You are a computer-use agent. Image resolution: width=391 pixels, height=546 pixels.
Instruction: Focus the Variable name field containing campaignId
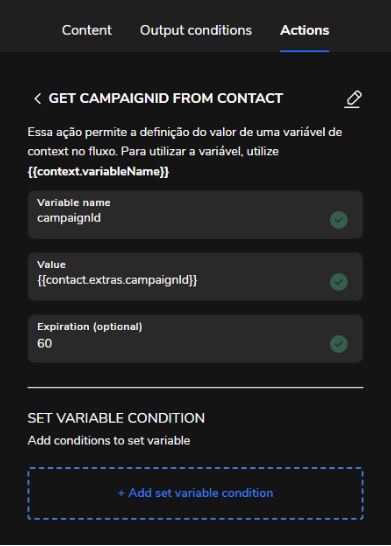[x=195, y=214]
